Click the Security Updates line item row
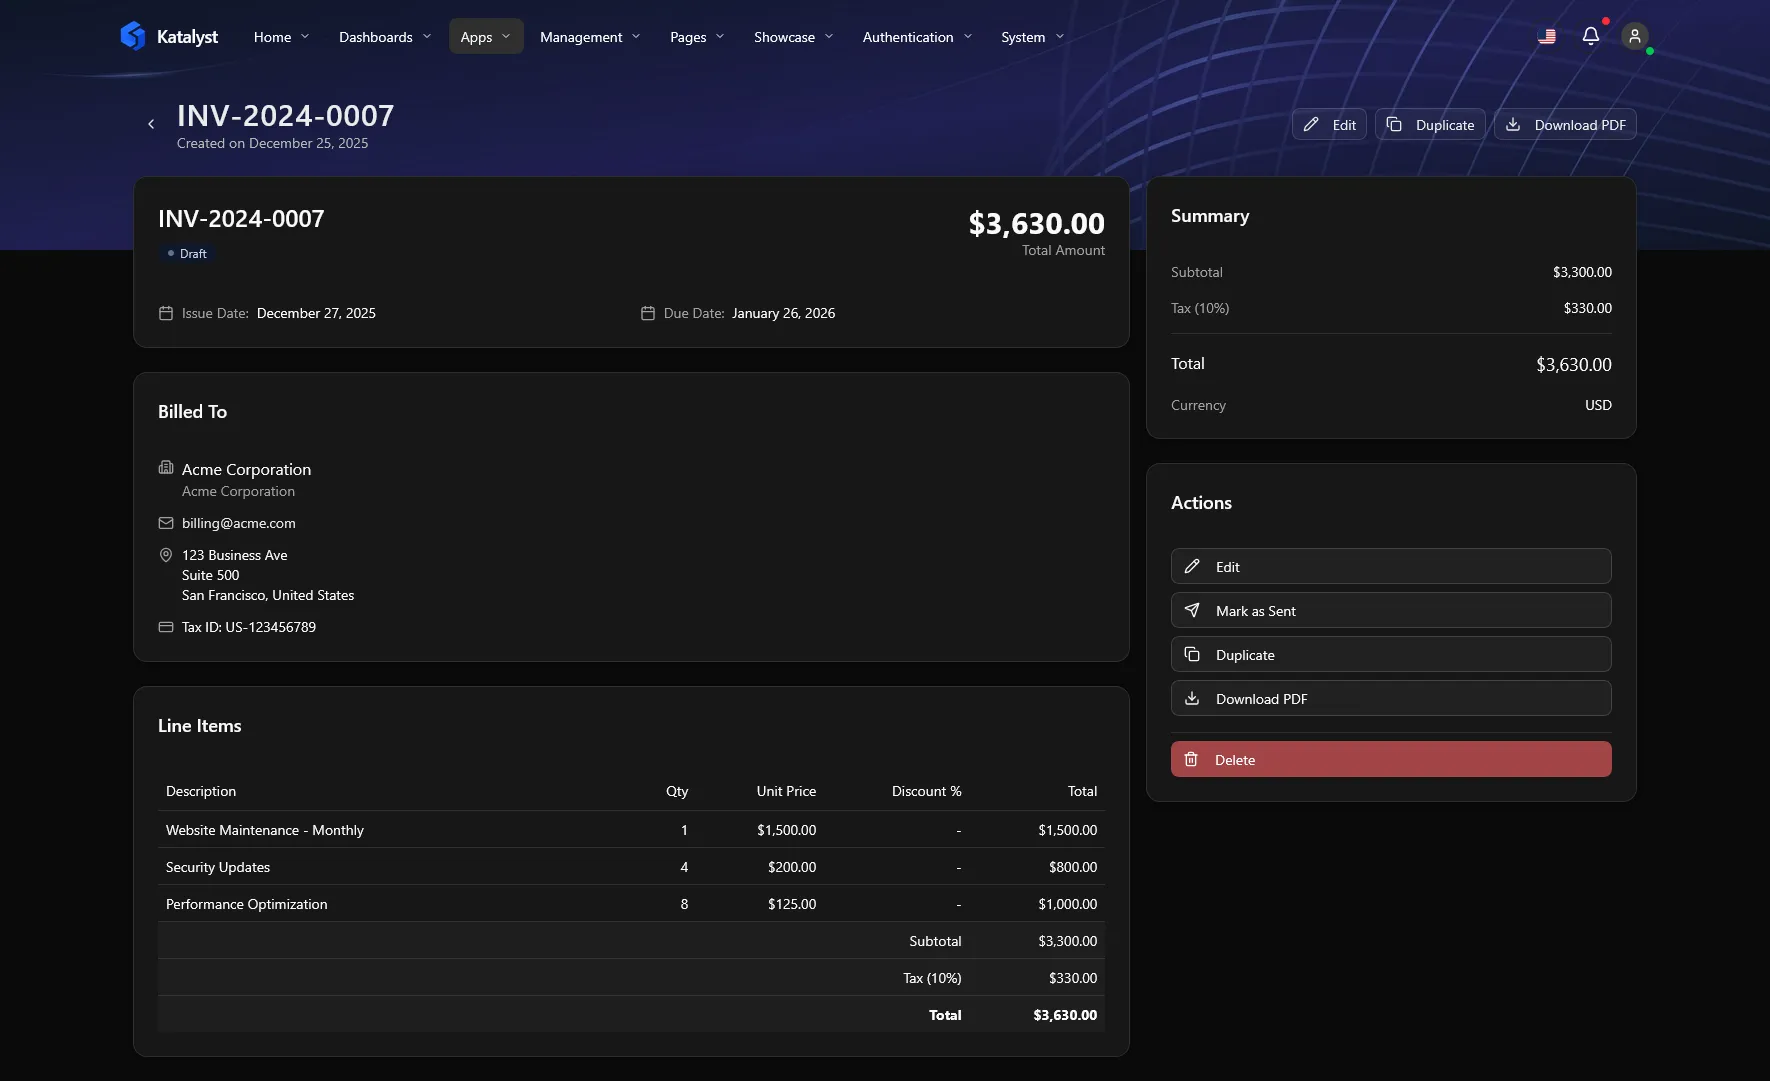Viewport: 1770px width, 1081px height. tap(630, 867)
